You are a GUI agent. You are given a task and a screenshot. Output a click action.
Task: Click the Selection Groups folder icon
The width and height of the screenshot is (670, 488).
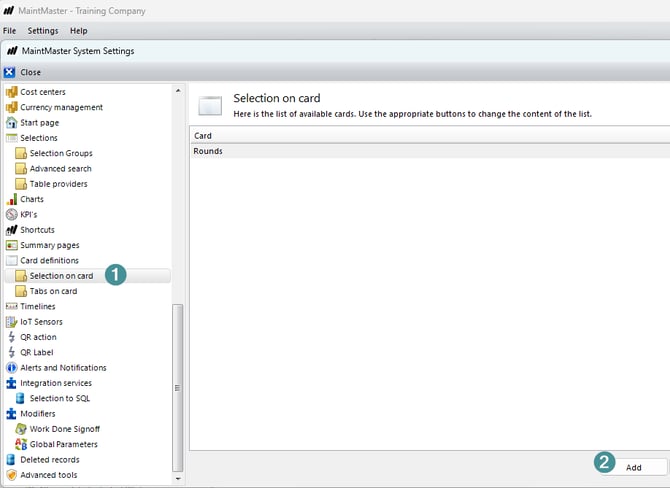(21, 153)
